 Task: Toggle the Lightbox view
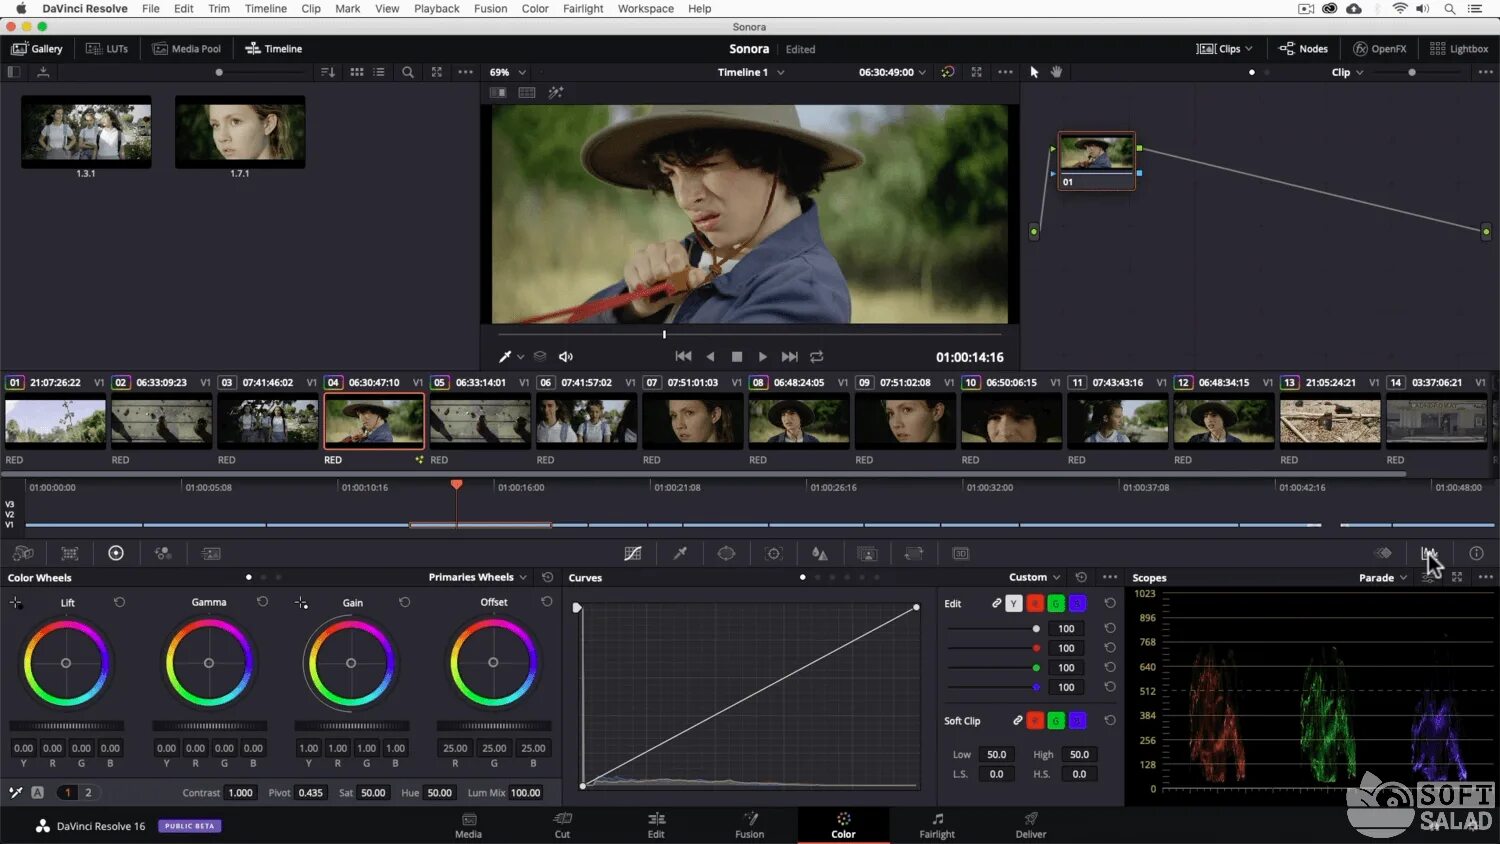(x=1459, y=48)
